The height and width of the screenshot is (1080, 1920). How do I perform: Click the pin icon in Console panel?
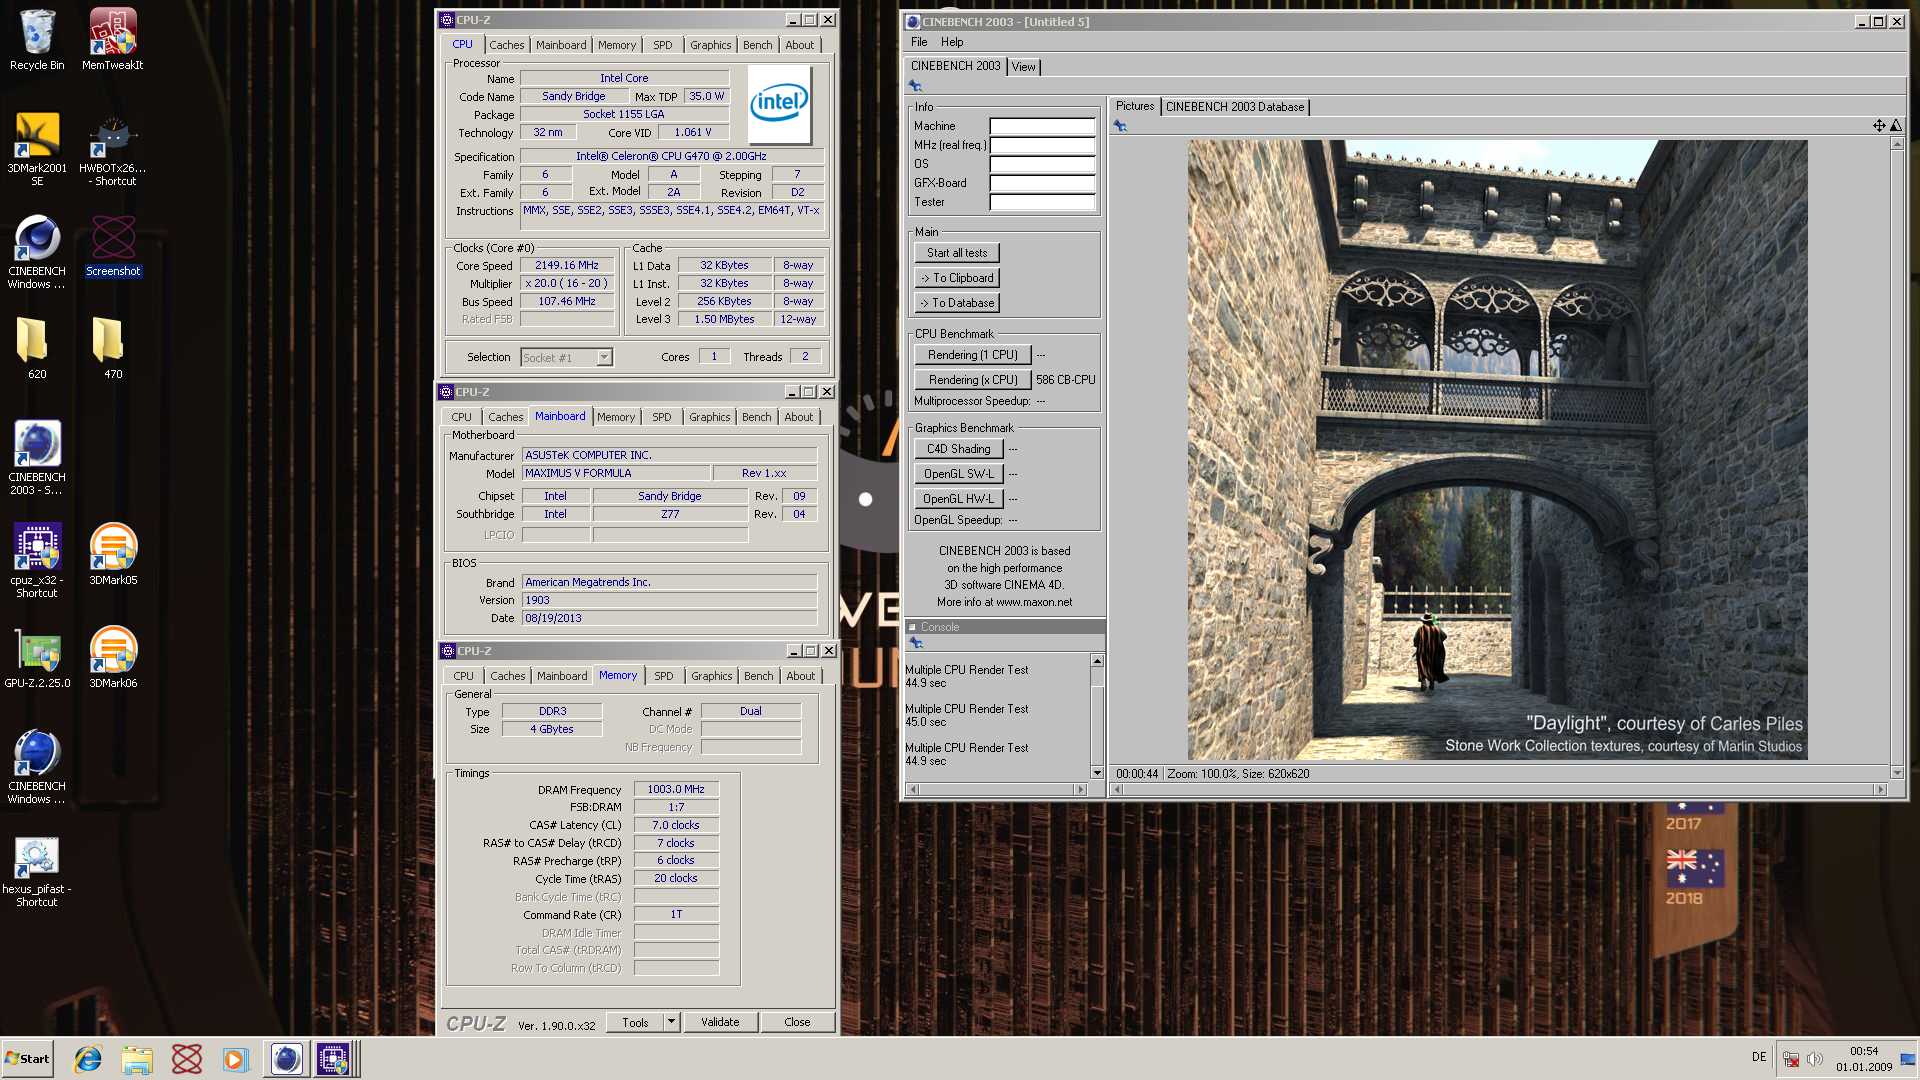915,643
